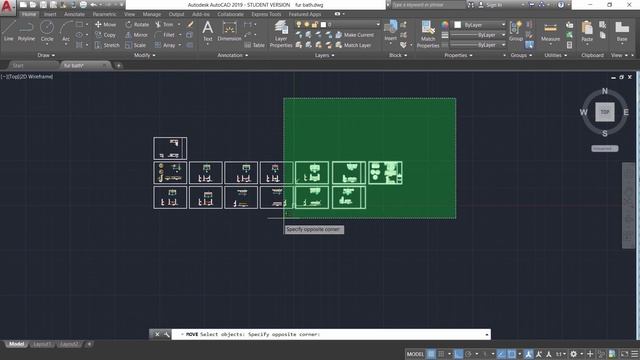The width and height of the screenshot is (640, 360).
Task: Click Make Current layer button
Action: 355,35
